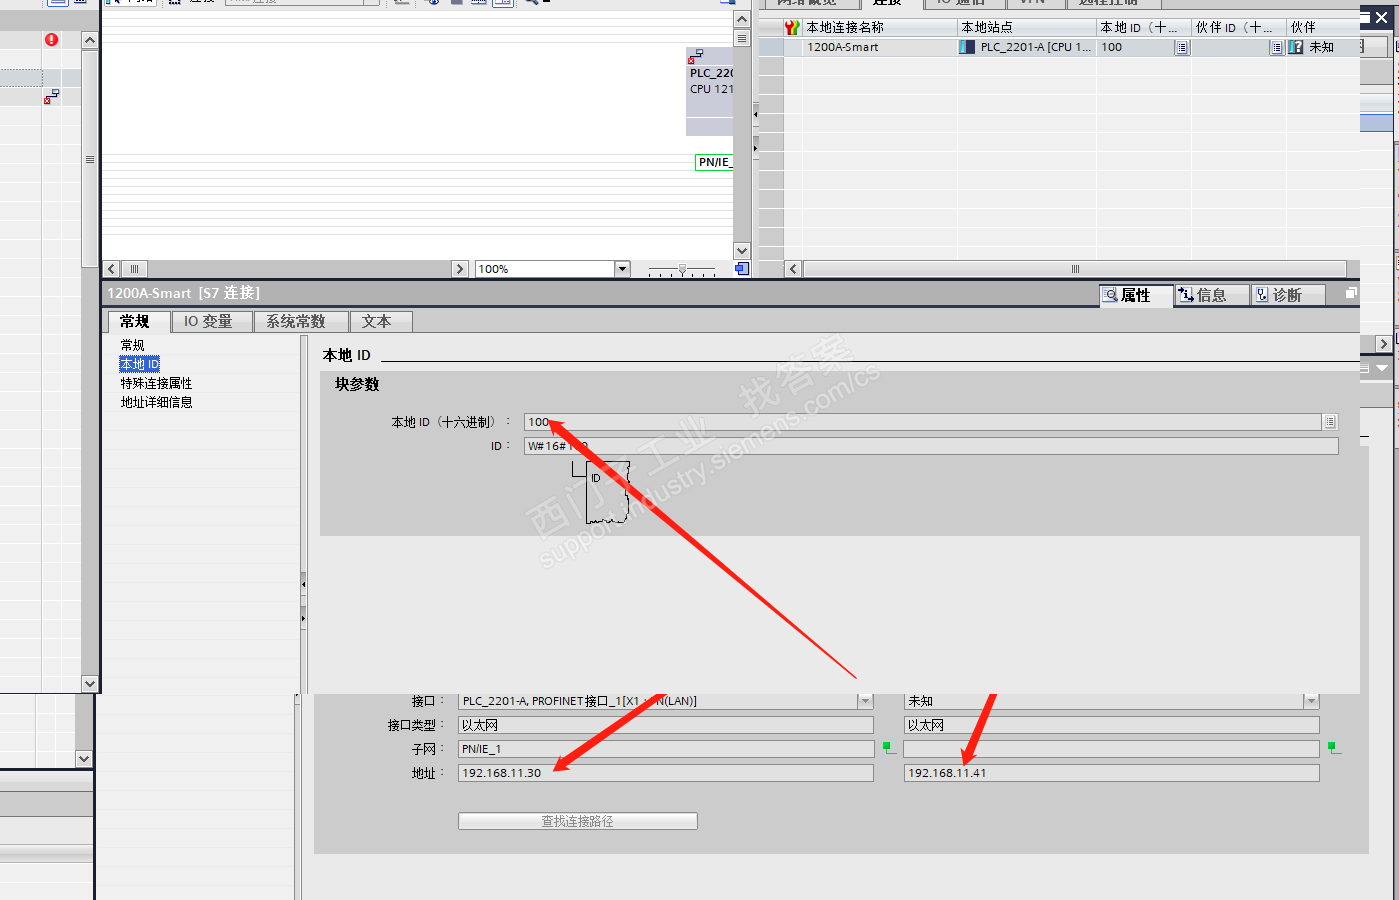The width and height of the screenshot is (1399, 900).
Task: Click the empty partner subnet field
Action: (x=1112, y=749)
